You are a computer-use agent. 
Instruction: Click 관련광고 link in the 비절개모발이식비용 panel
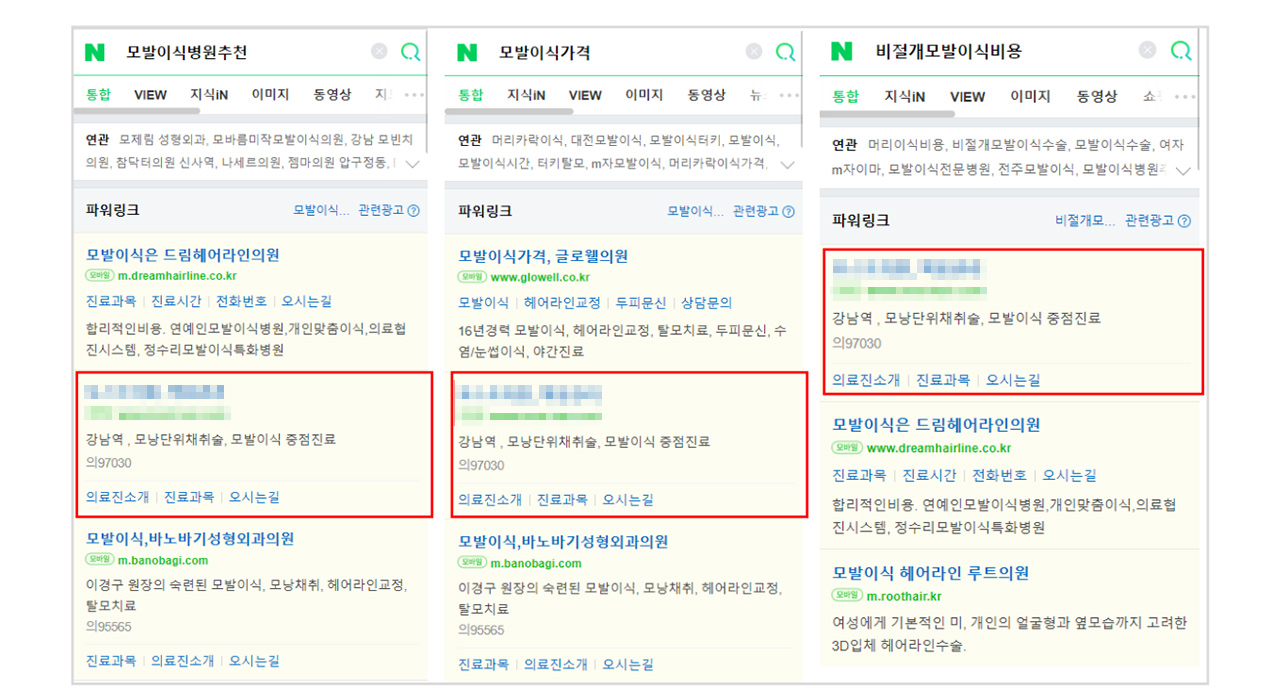pos(1150,221)
